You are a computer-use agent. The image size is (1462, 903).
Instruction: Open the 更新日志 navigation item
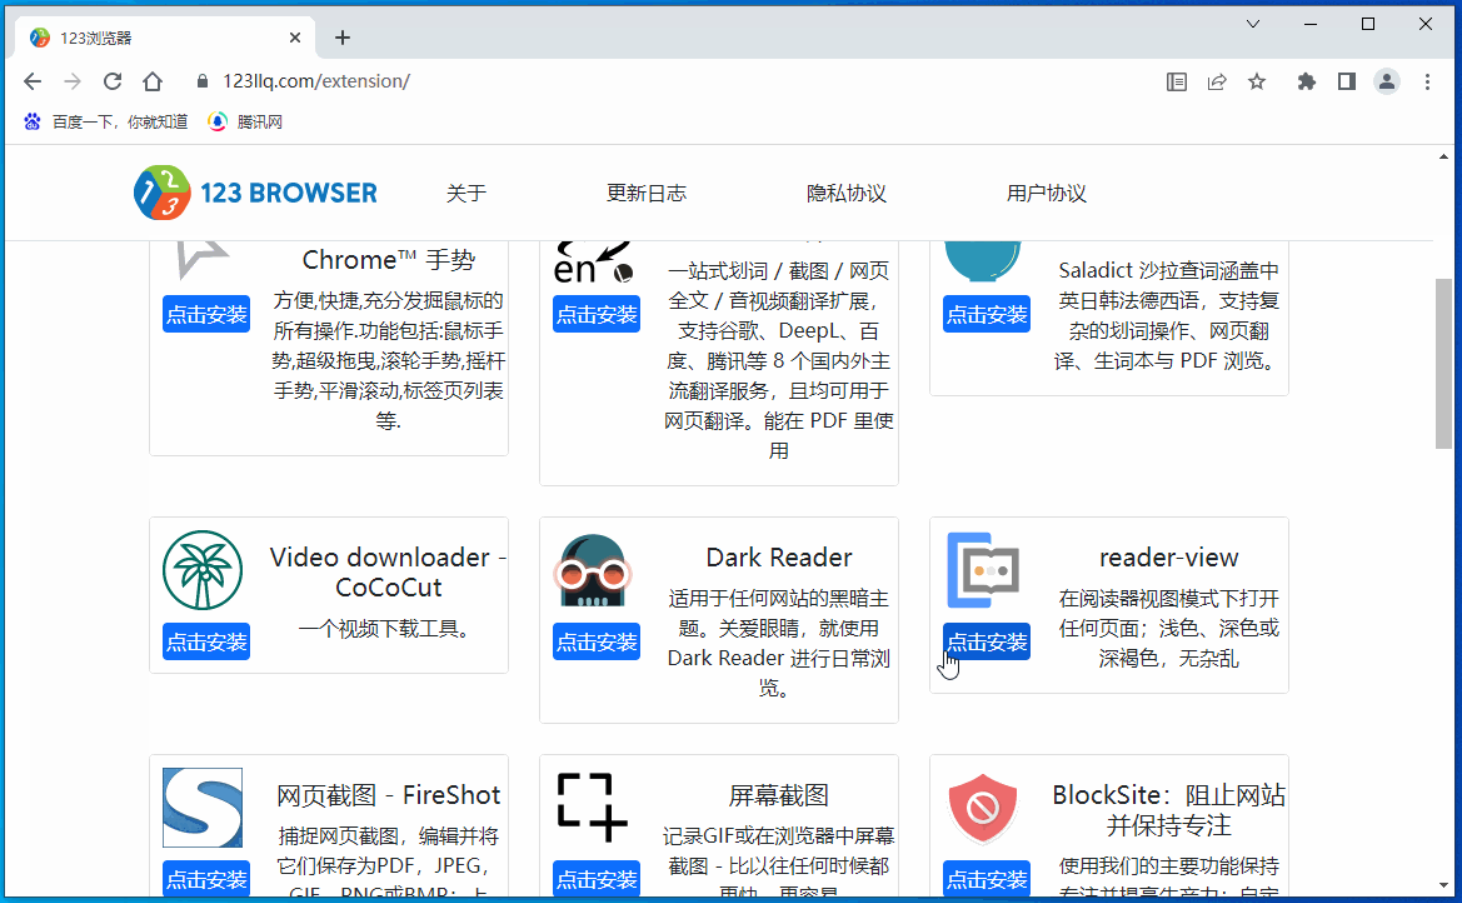(646, 193)
